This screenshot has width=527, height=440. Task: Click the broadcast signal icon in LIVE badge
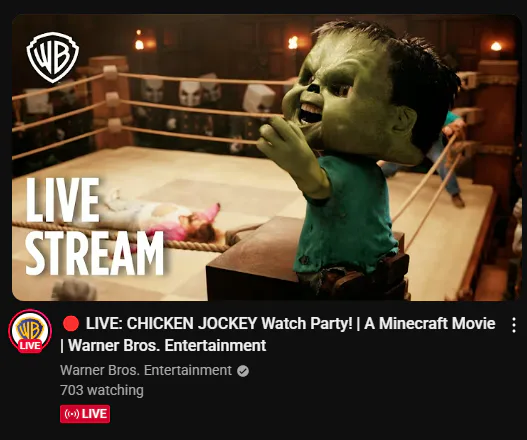(x=72, y=414)
